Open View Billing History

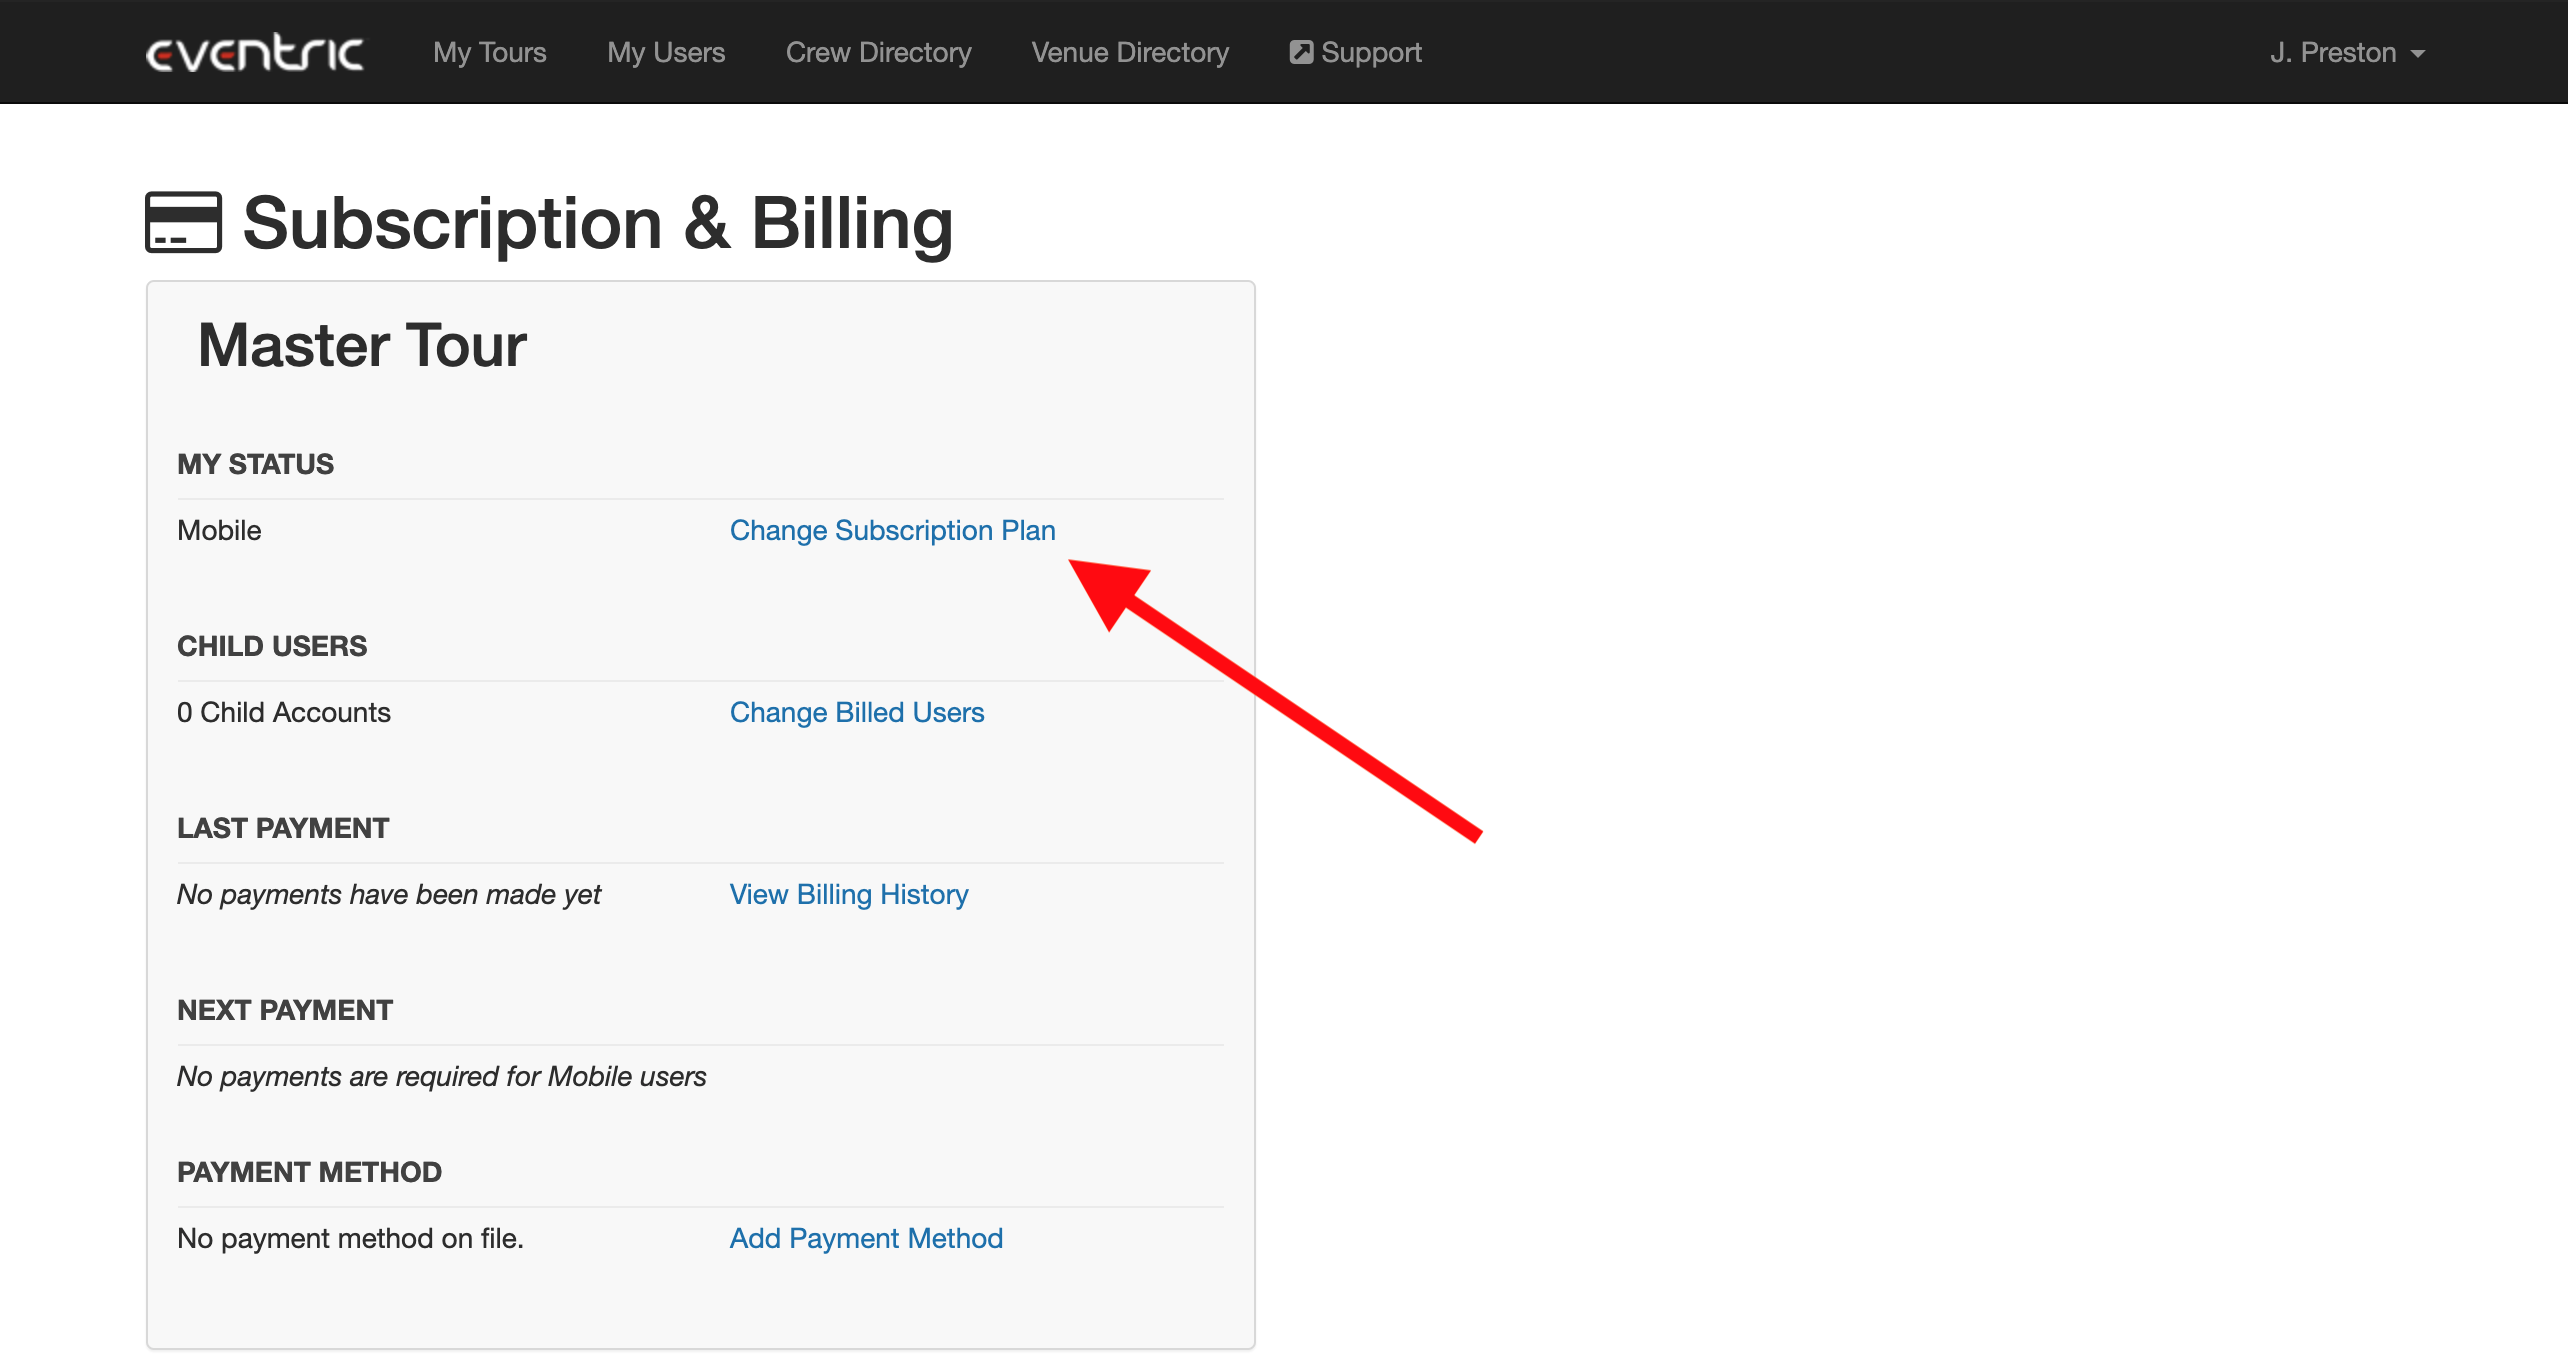pyautogui.click(x=849, y=894)
